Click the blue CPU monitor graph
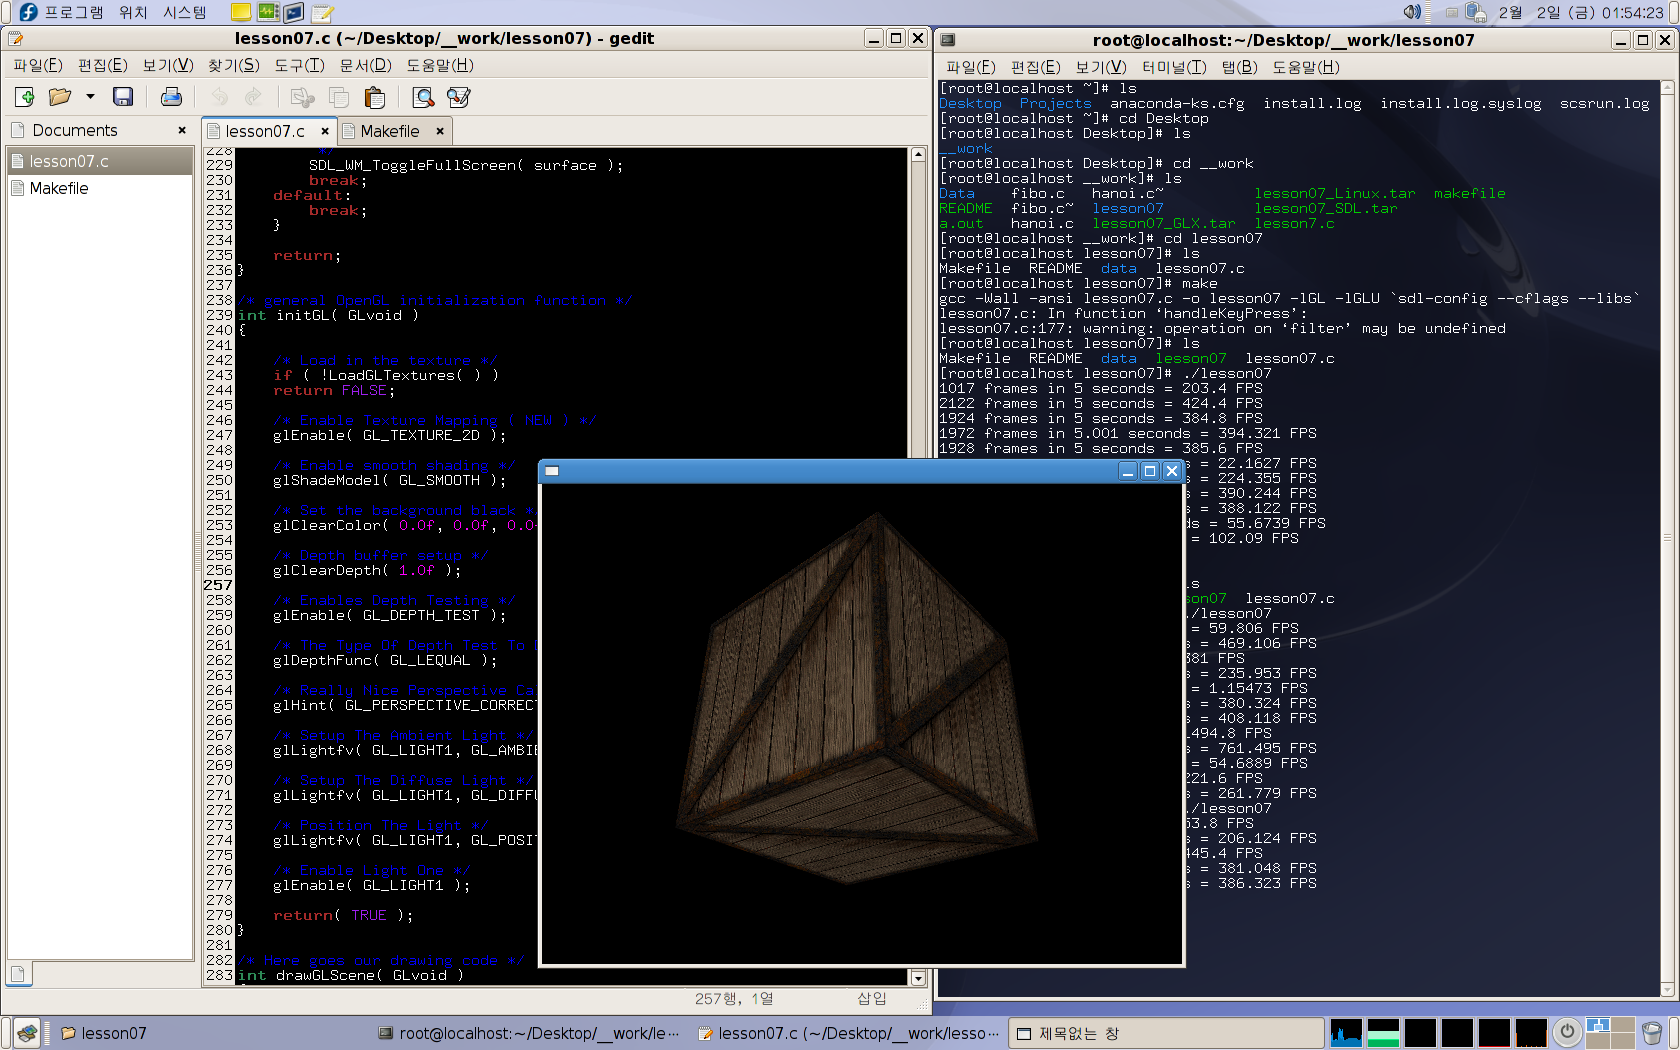1680x1050 pixels. pyautogui.click(x=1346, y=1033)
